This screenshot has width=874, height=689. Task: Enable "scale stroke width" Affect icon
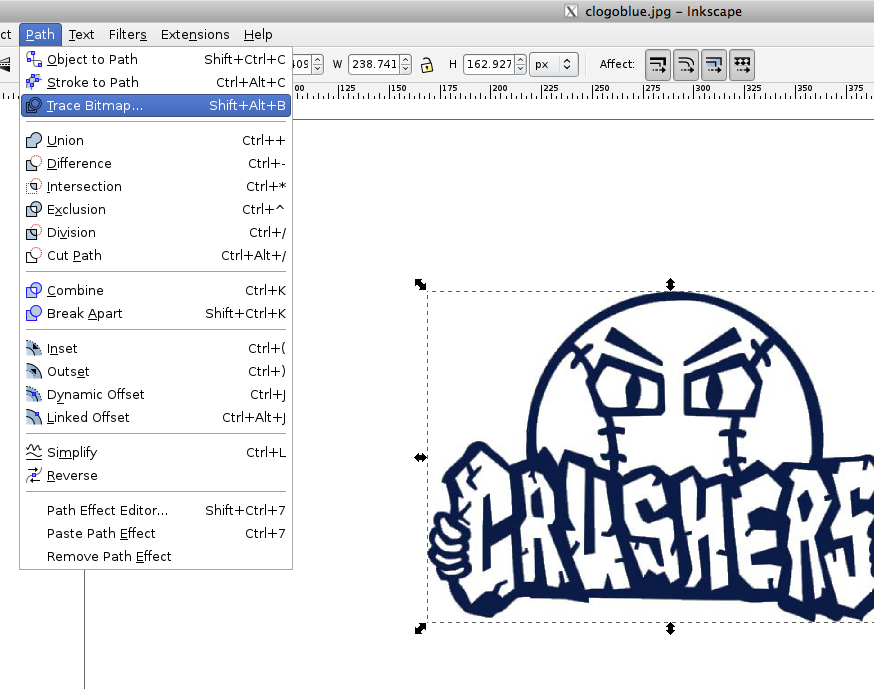coord(658,63)
